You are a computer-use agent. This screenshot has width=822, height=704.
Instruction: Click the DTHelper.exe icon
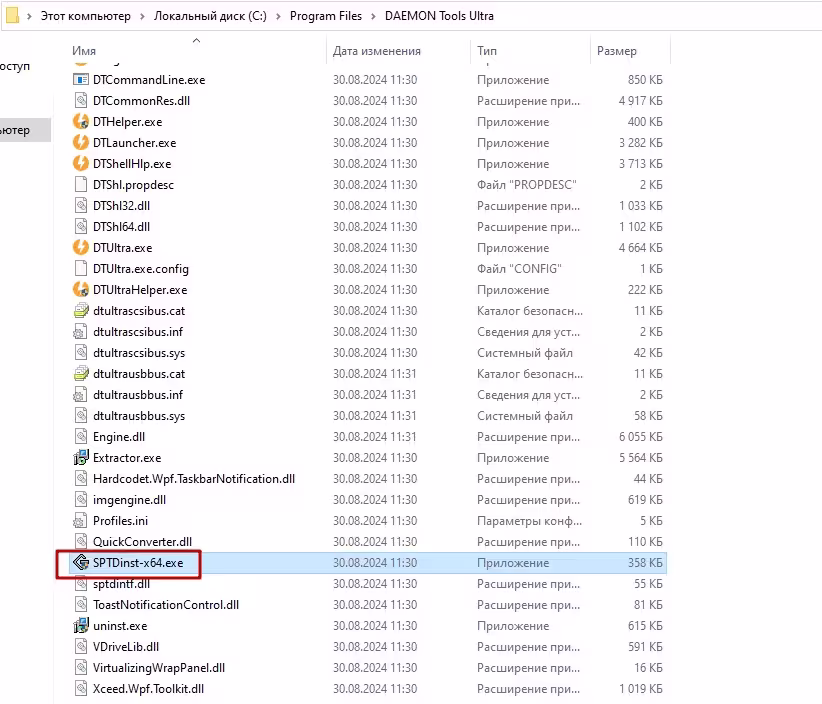tap(82, 122)
